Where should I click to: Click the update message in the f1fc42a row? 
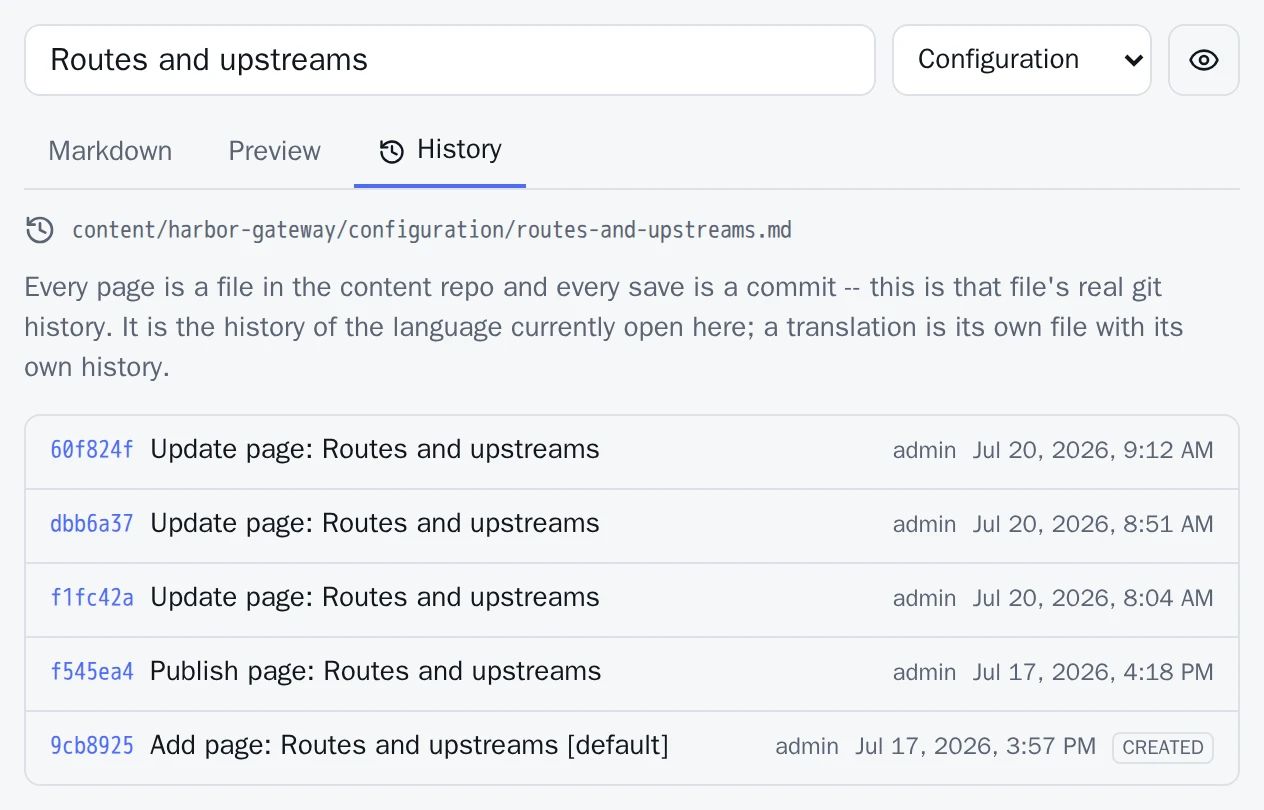click(x=375, y=598)
